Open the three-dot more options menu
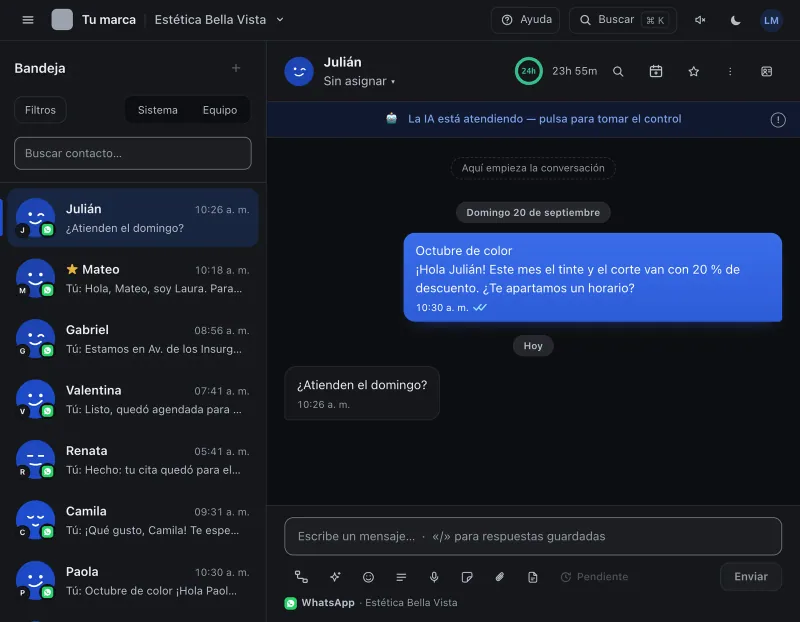This screenshot has height=622, width=800. pyautogui.click(x=730, y=71)
